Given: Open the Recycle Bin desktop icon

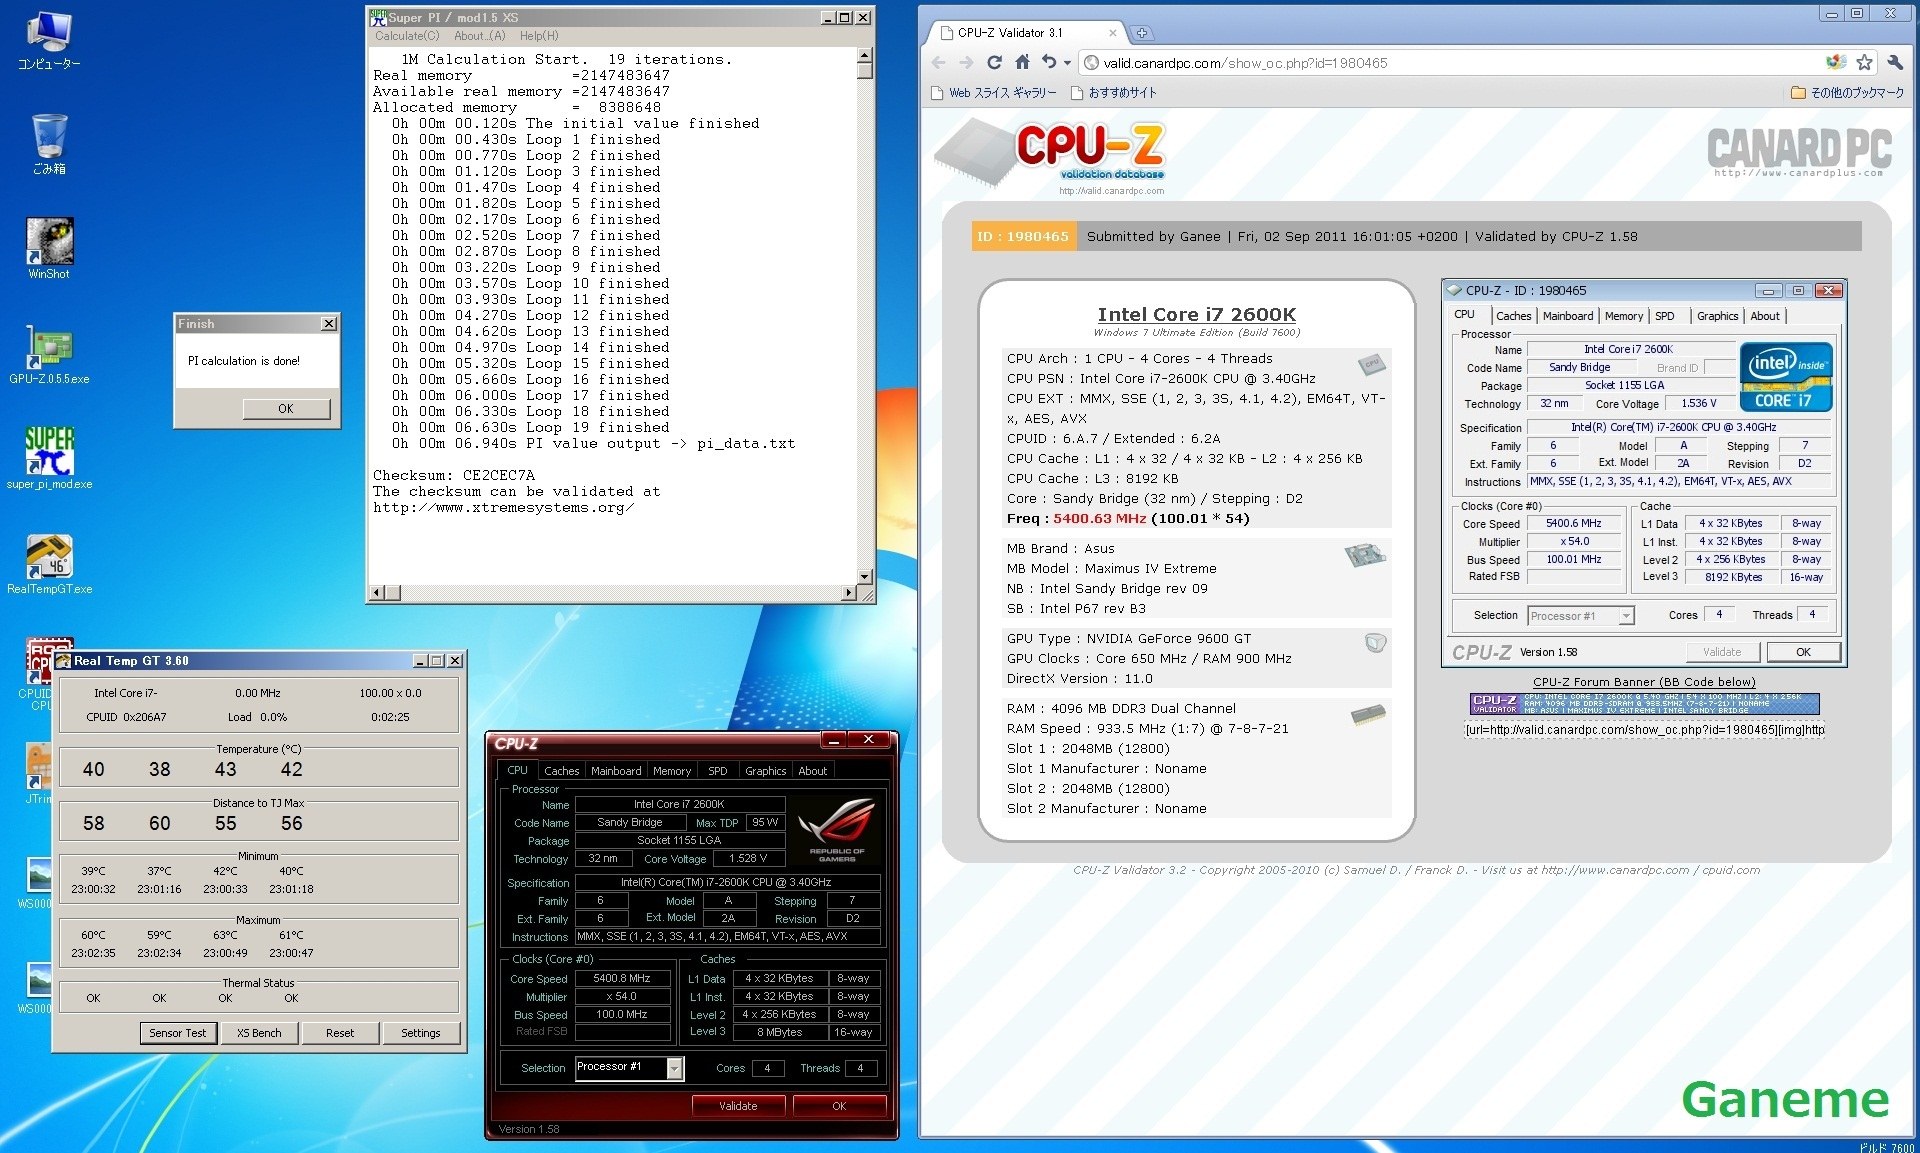Looking at the screenshot, I should 48,138.
